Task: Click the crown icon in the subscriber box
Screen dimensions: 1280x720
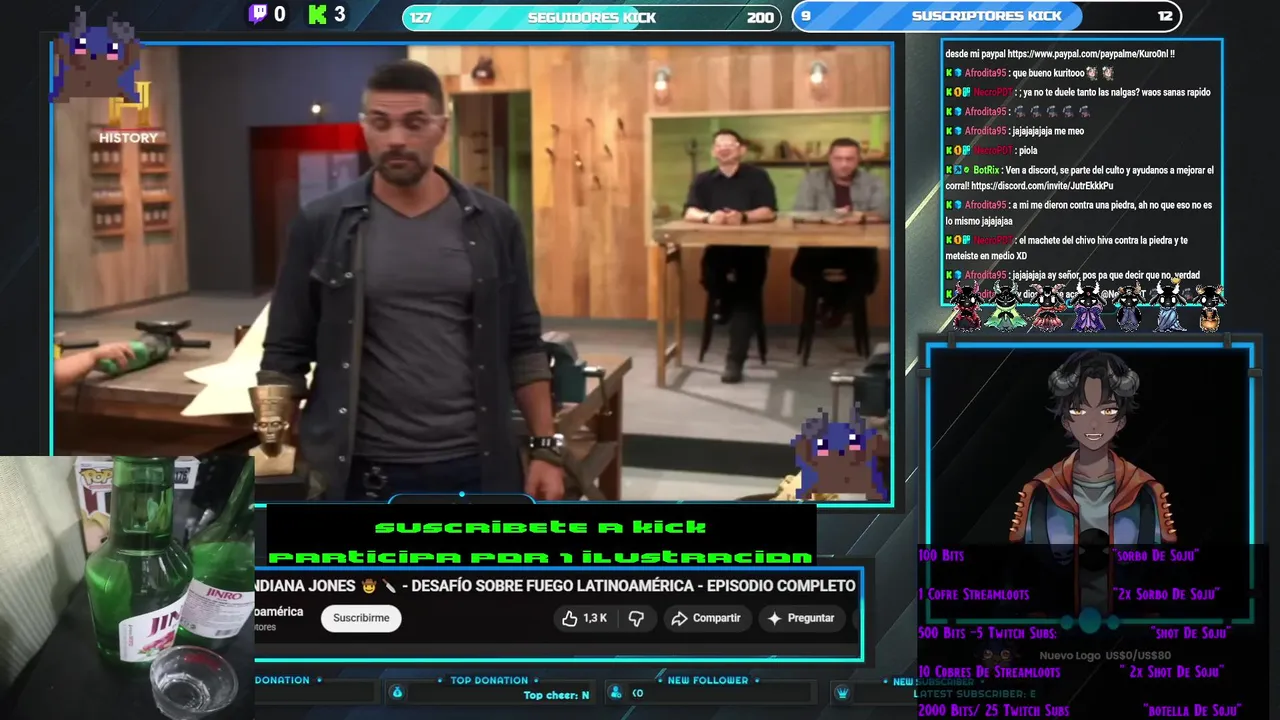Action: (x=843, y=693)
